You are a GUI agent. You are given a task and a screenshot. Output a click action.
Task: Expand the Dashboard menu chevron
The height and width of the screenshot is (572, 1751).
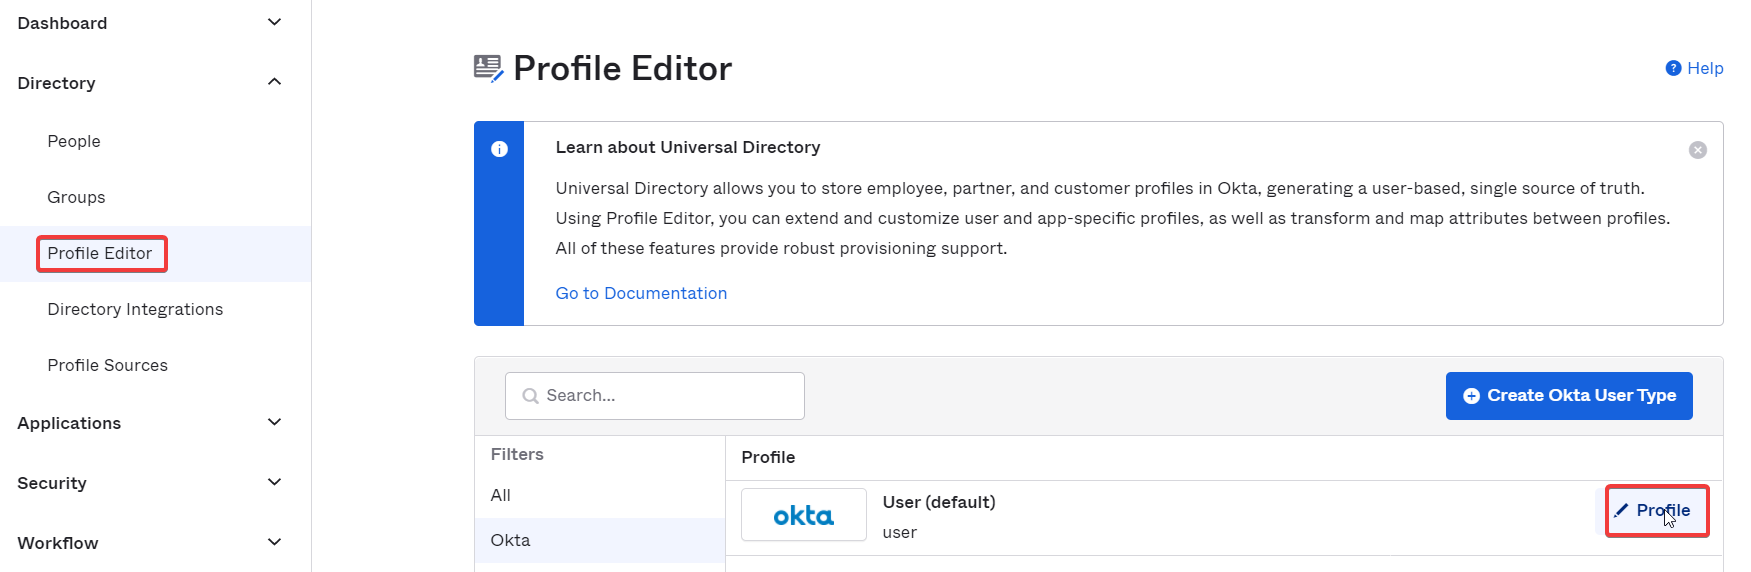[x=275, y=22]
